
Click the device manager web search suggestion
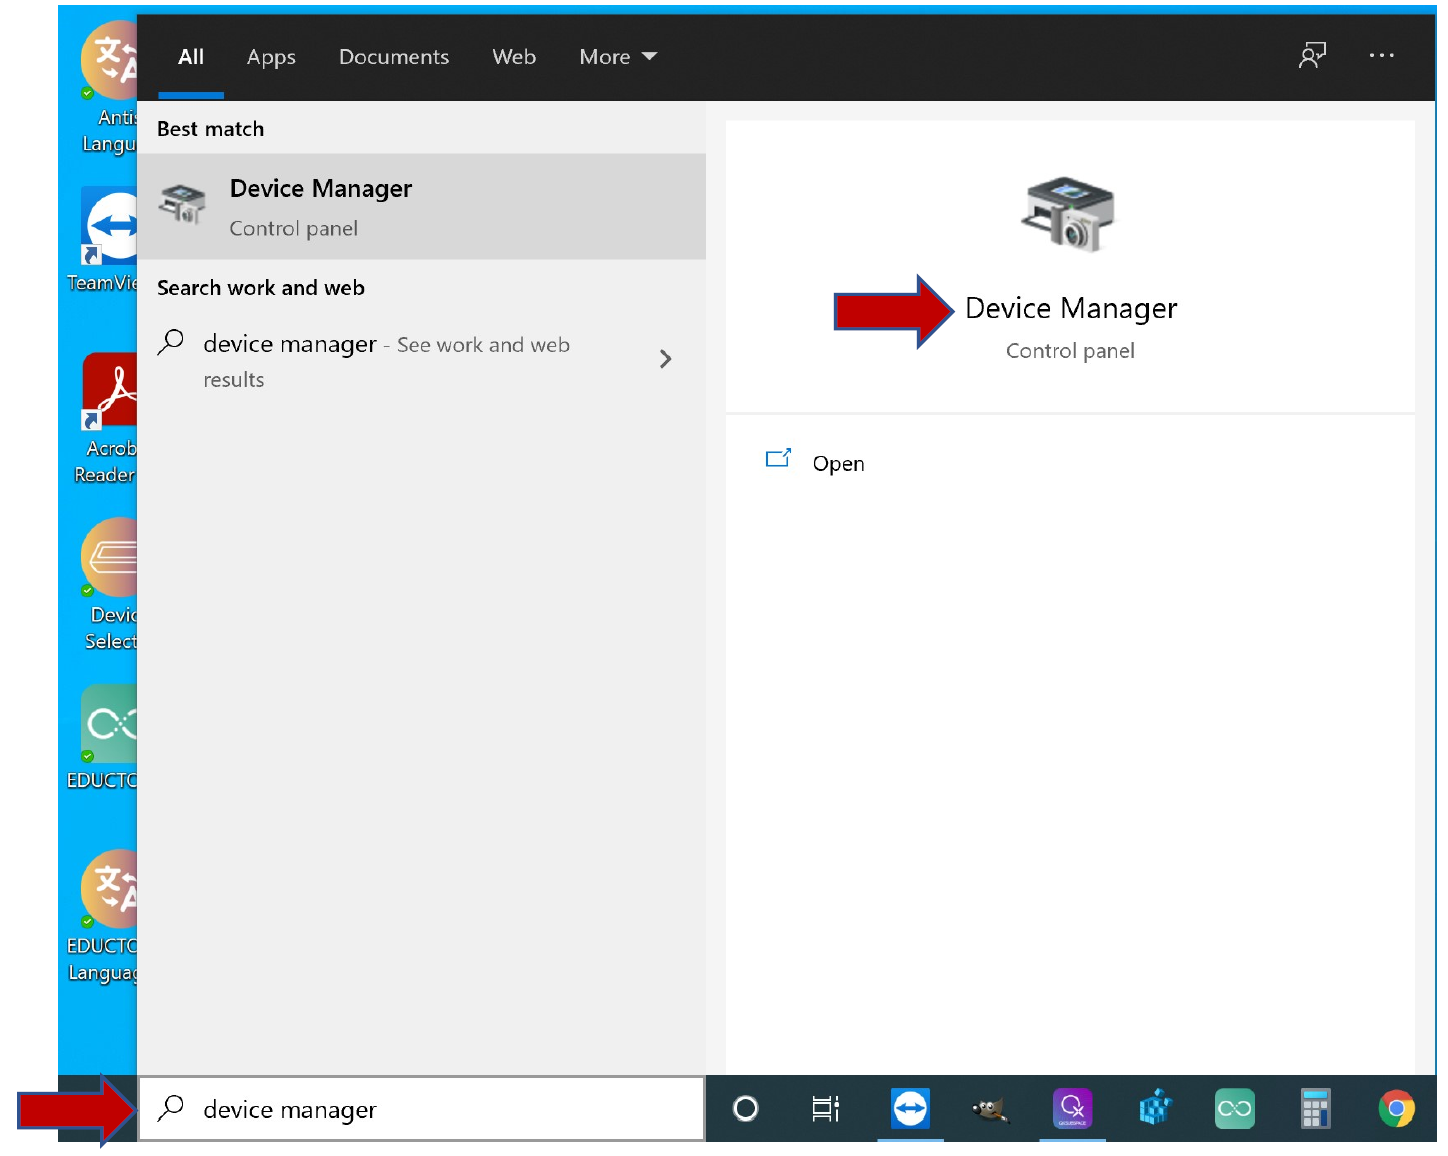386,346
